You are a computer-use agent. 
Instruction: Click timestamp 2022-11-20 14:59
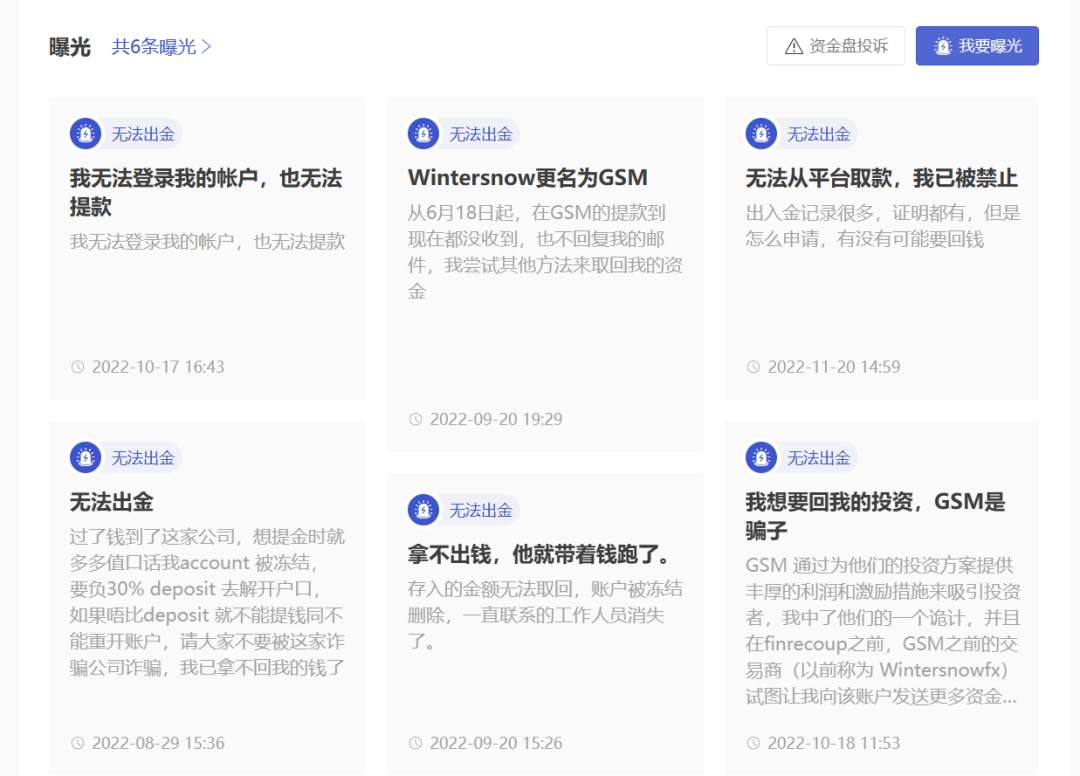(834, 367)
